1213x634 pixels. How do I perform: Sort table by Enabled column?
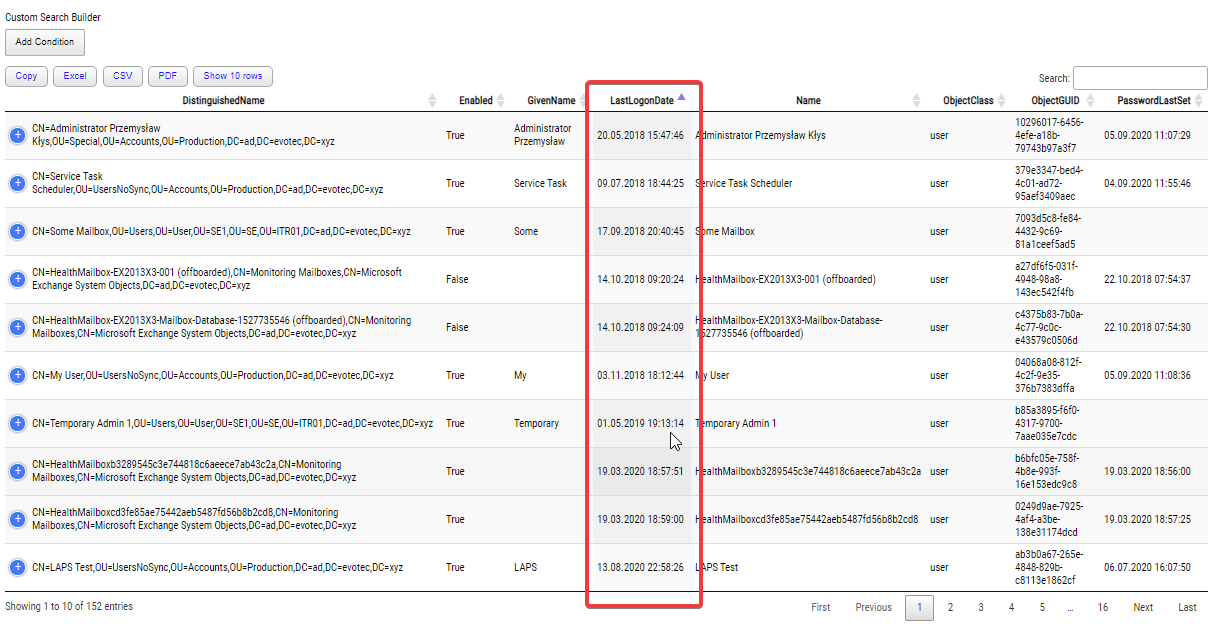click(475, 100)
